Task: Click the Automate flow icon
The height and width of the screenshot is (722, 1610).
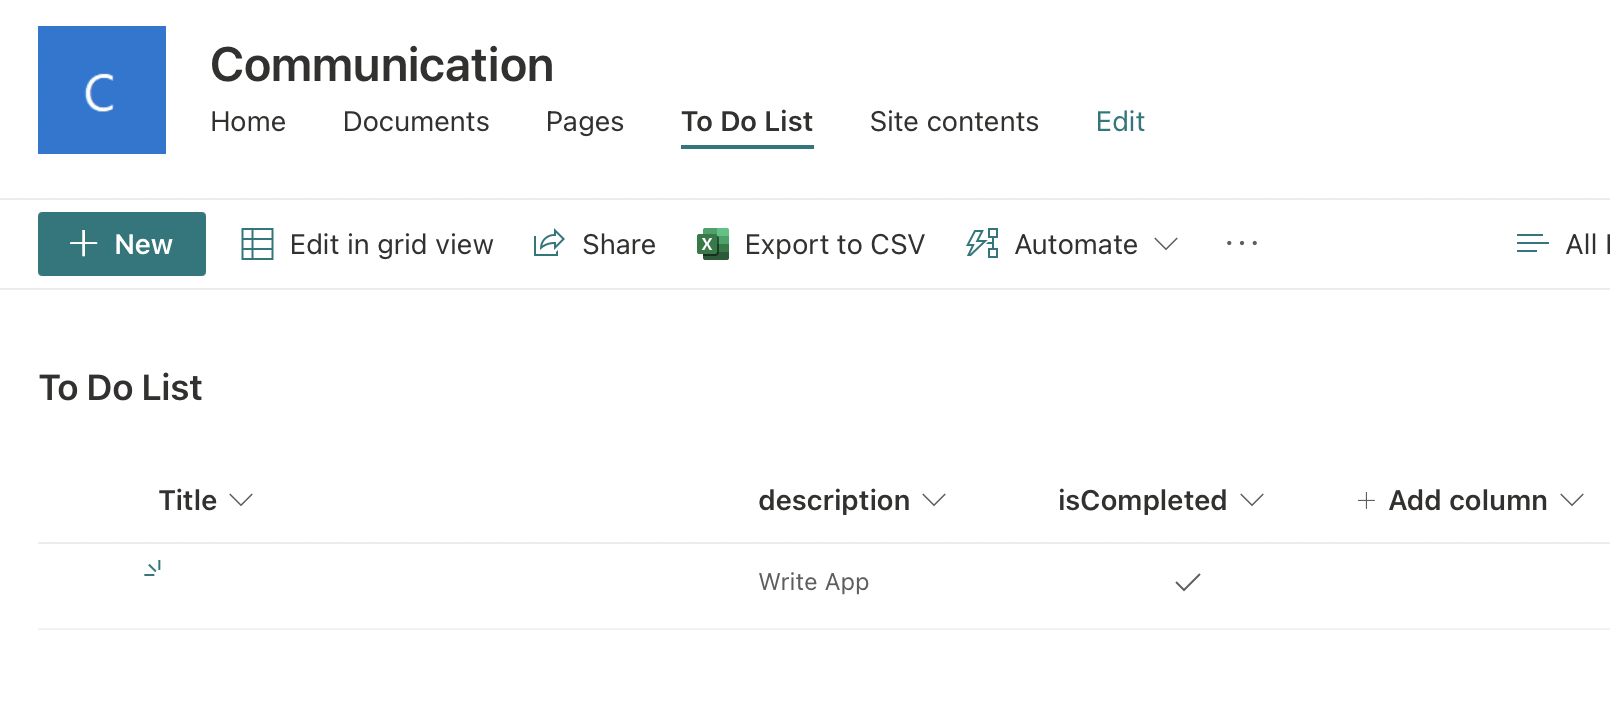Action: 982,244
